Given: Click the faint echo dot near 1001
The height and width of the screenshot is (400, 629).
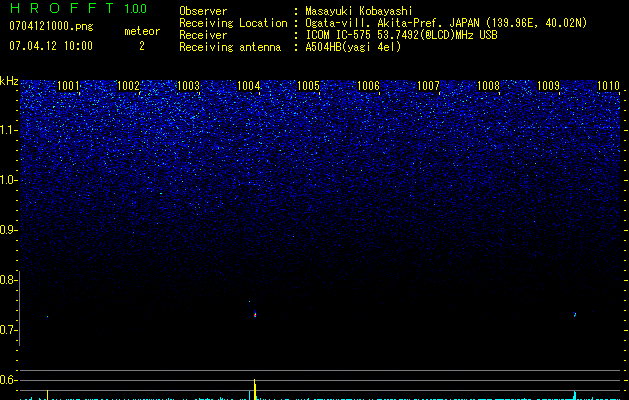Looking at the screenshot, I should point(47,317).
